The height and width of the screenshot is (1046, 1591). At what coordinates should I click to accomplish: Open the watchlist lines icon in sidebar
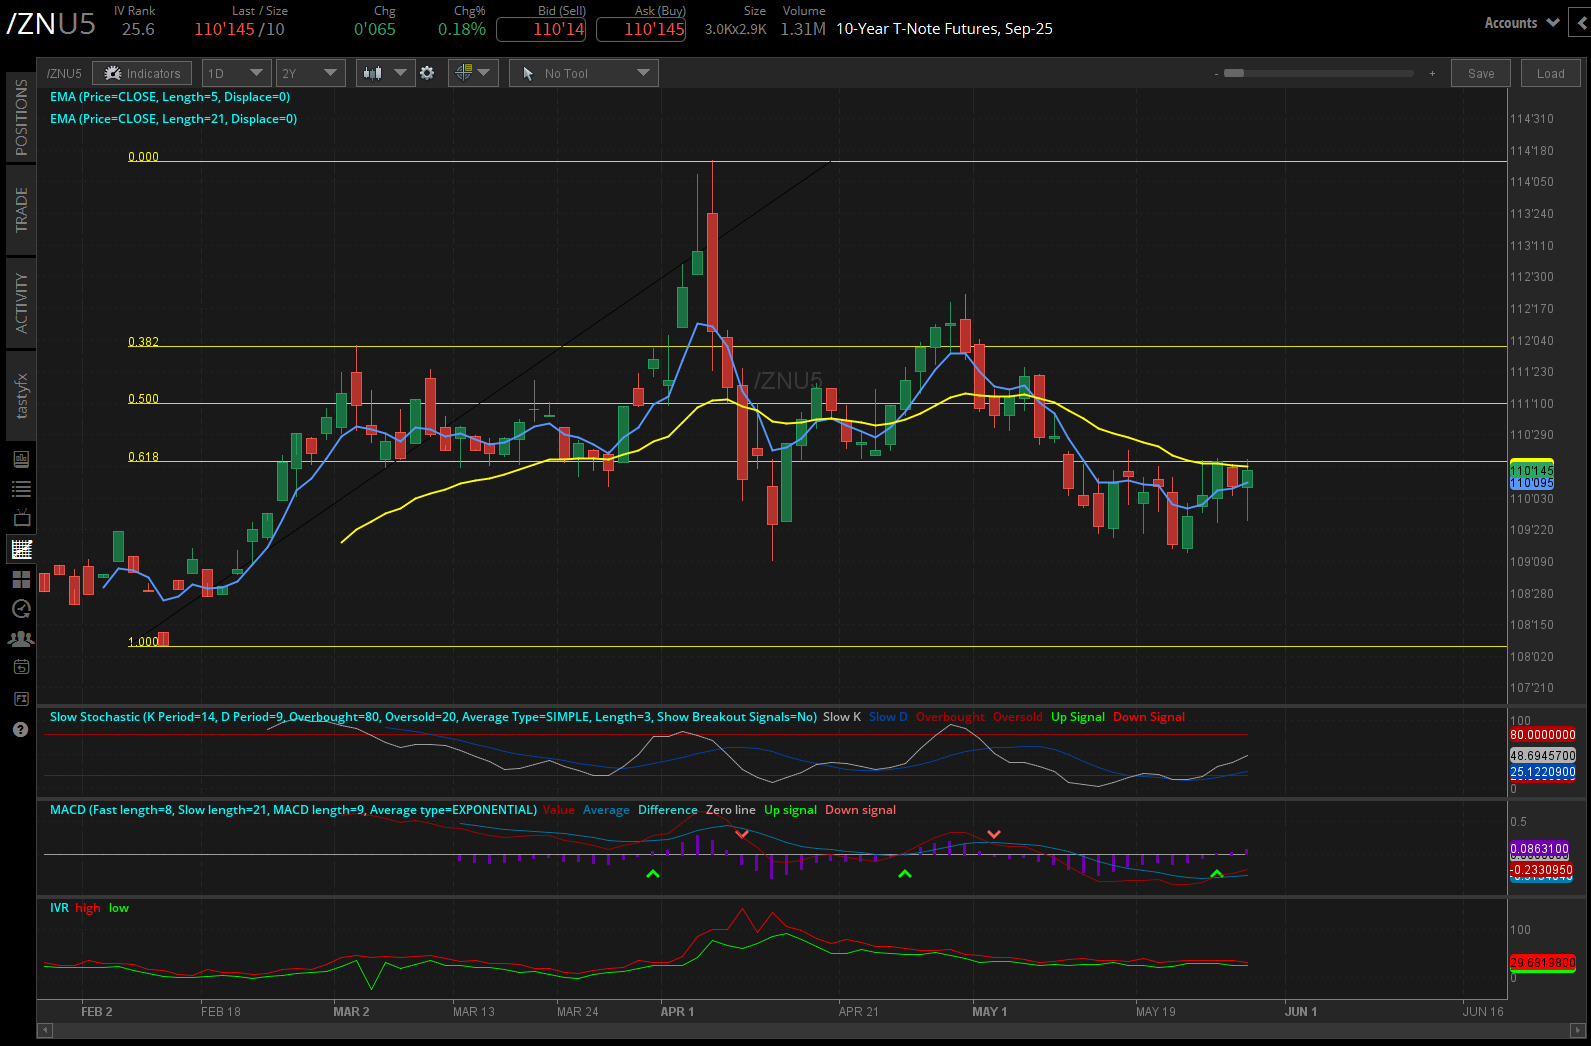click(21, 489)
